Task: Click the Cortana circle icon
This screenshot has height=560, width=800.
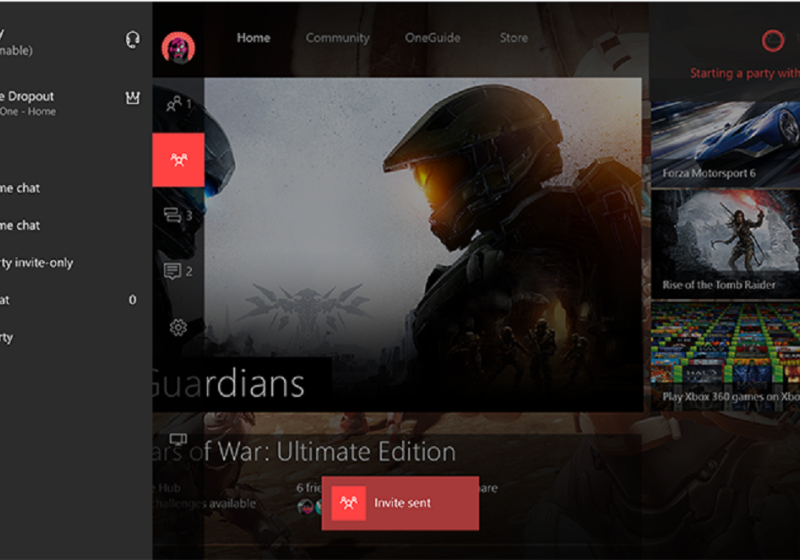Action: [771, 40]
